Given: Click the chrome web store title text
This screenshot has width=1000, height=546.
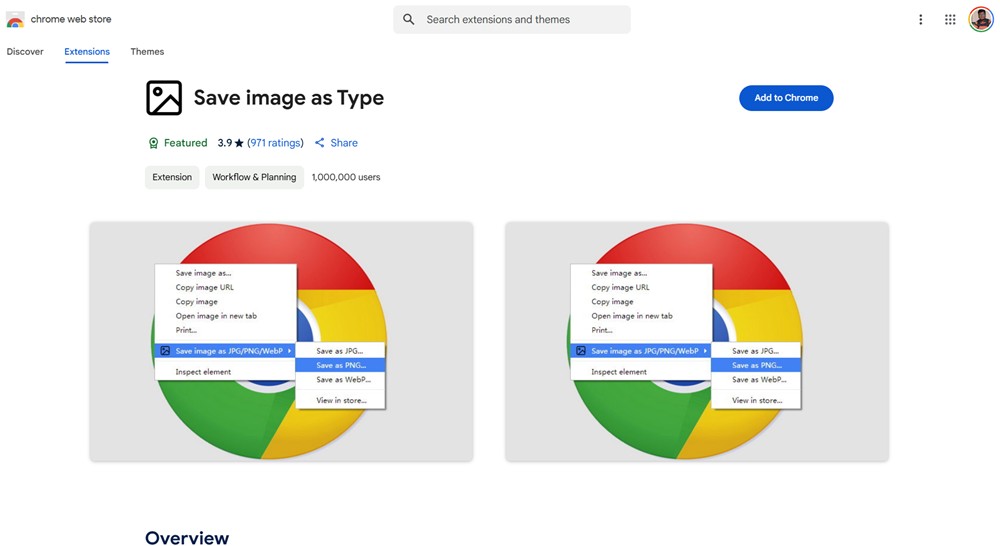Looking at the screenshot, I should (x=71, y=19).
